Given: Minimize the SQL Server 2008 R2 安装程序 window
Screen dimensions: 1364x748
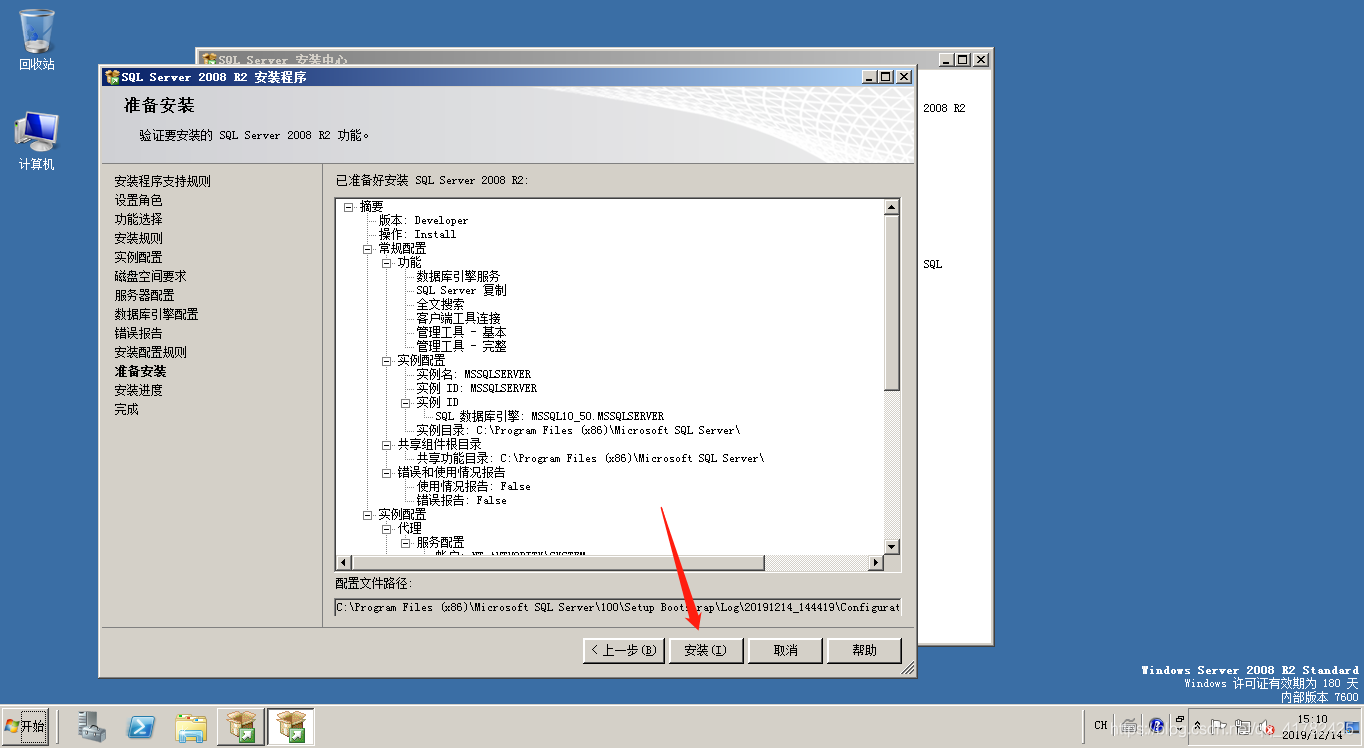Looking at the screenshot, I should point(871,77).
